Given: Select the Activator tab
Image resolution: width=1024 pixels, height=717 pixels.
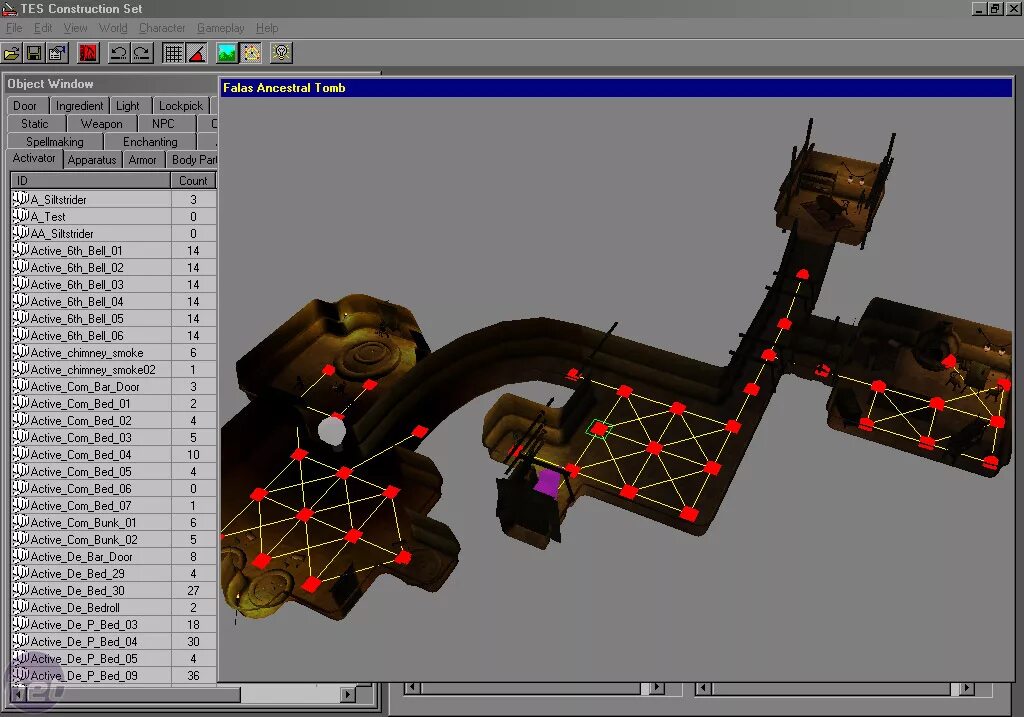Looking at the screenshot, I should click(x=35, y=159).
